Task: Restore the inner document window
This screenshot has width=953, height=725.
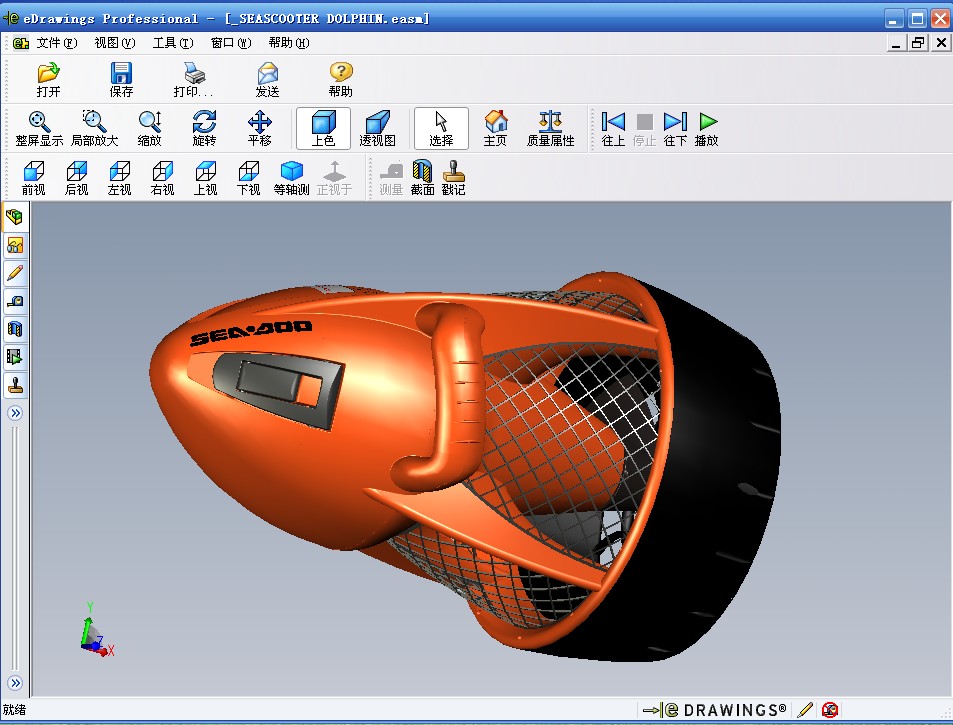Action: (918, 43)
